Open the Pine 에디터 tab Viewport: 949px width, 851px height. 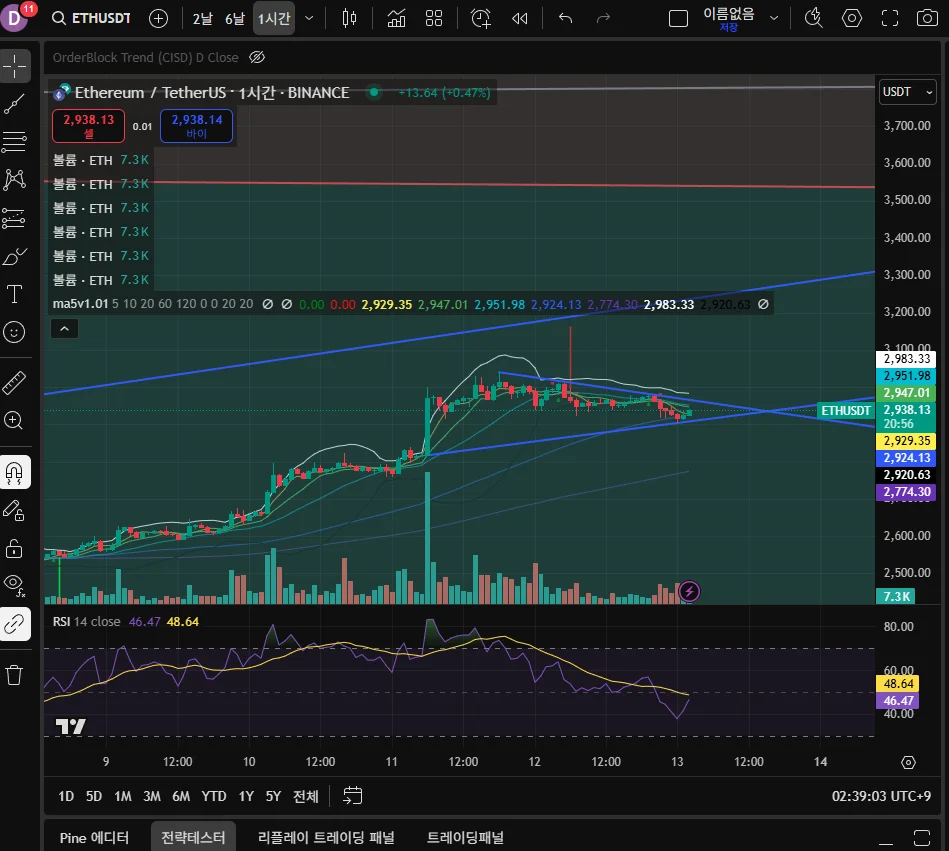[94, 838]
